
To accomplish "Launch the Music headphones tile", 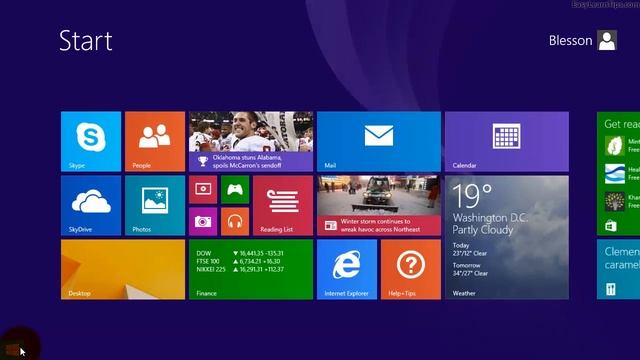I will [x=235, y=222].
